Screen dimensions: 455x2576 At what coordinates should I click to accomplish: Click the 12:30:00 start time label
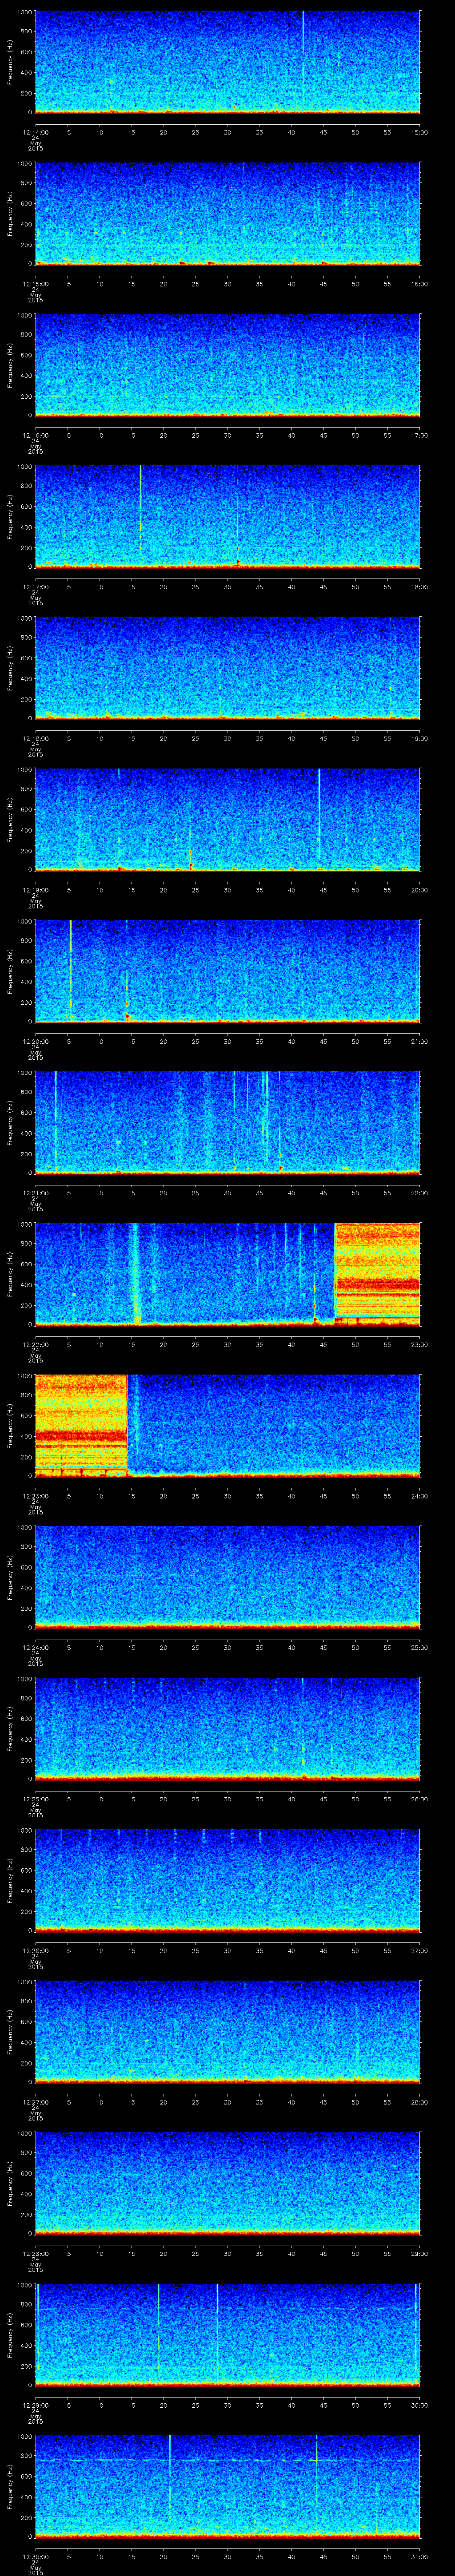click(35, 2556)
